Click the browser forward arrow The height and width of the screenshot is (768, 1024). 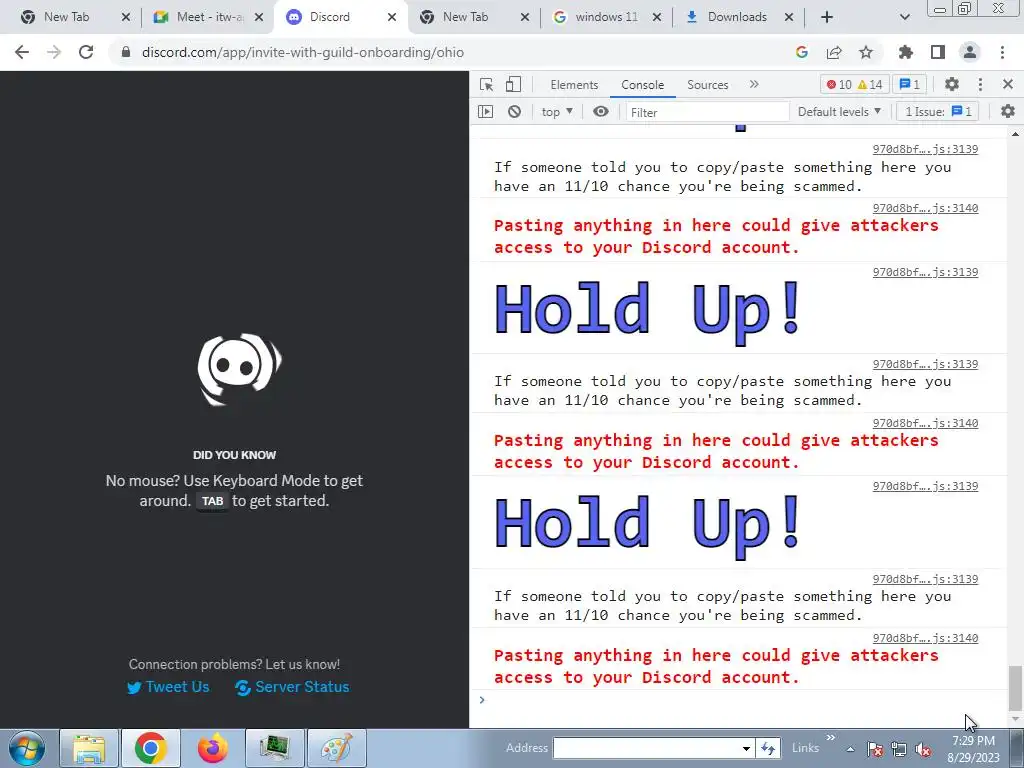click(54, 52)
